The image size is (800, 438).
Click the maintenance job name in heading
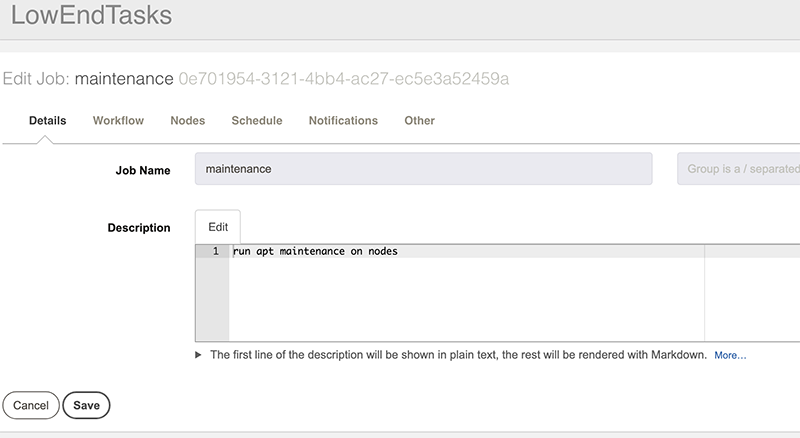[124, 78]
